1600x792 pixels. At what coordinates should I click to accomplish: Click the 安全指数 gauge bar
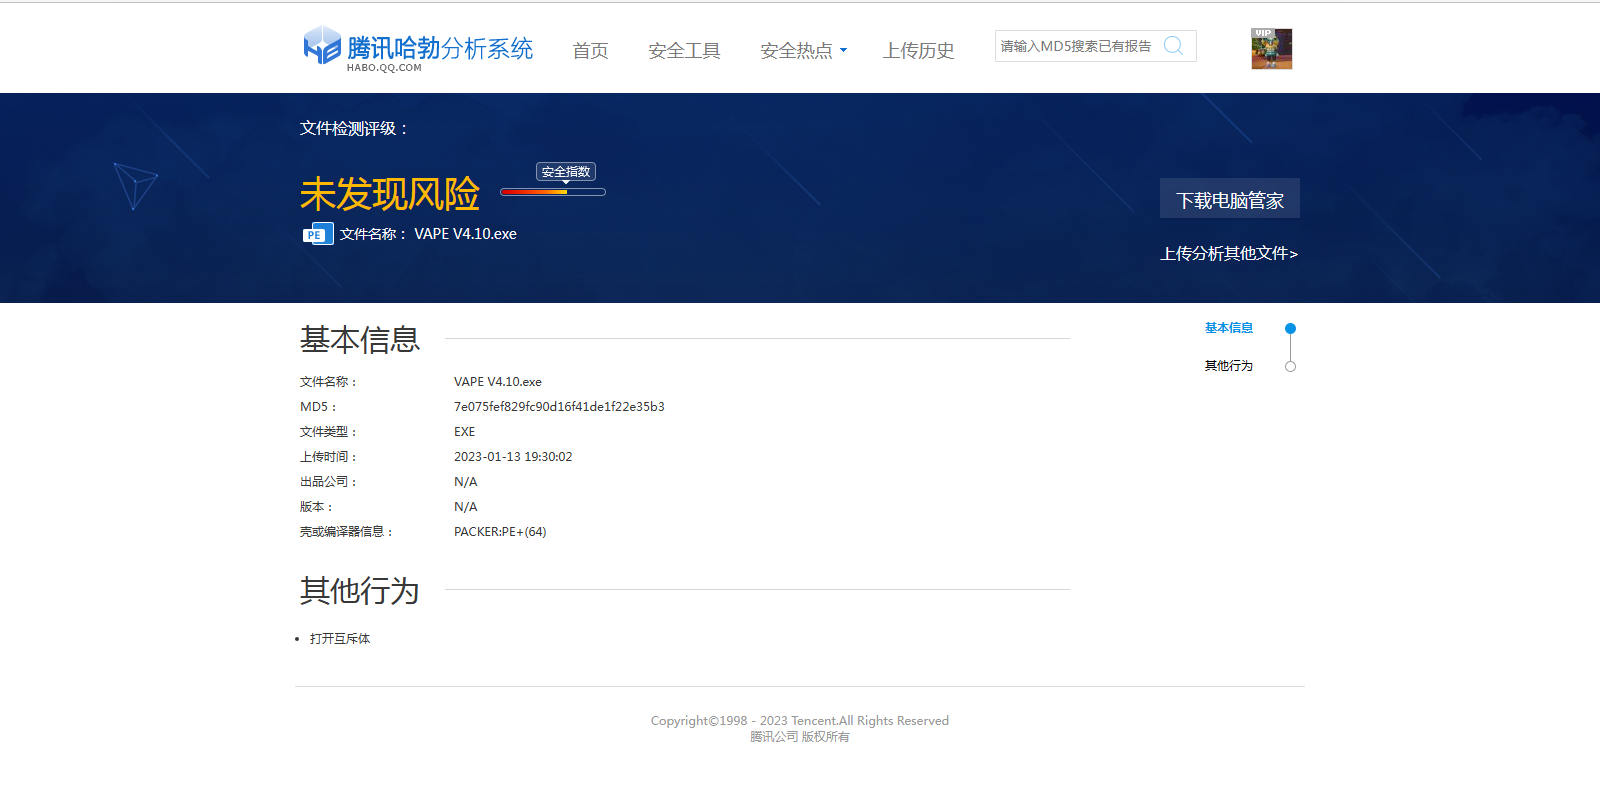[x=553, y=192]
